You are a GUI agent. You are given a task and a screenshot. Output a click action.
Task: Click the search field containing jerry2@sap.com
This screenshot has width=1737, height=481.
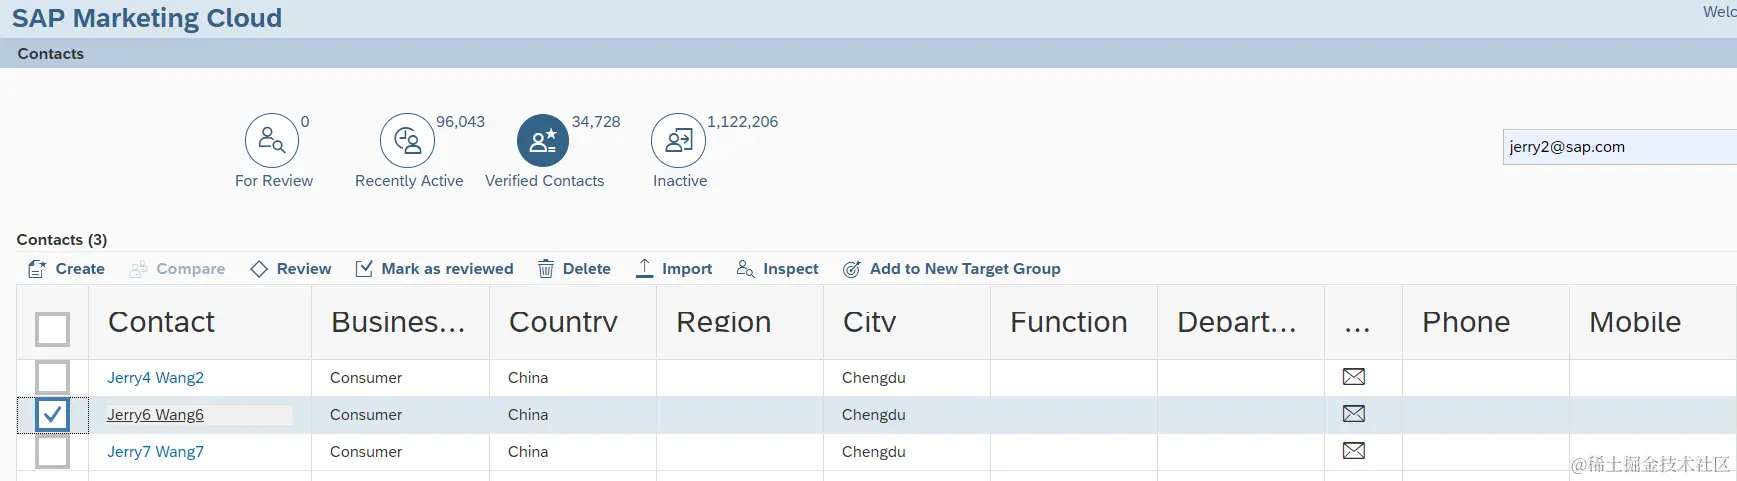click(x=1620, y=147)
